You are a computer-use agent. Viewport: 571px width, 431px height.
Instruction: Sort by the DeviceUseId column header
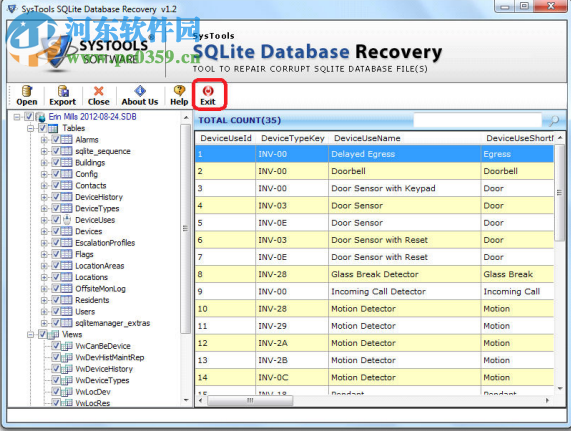[226, 138]
